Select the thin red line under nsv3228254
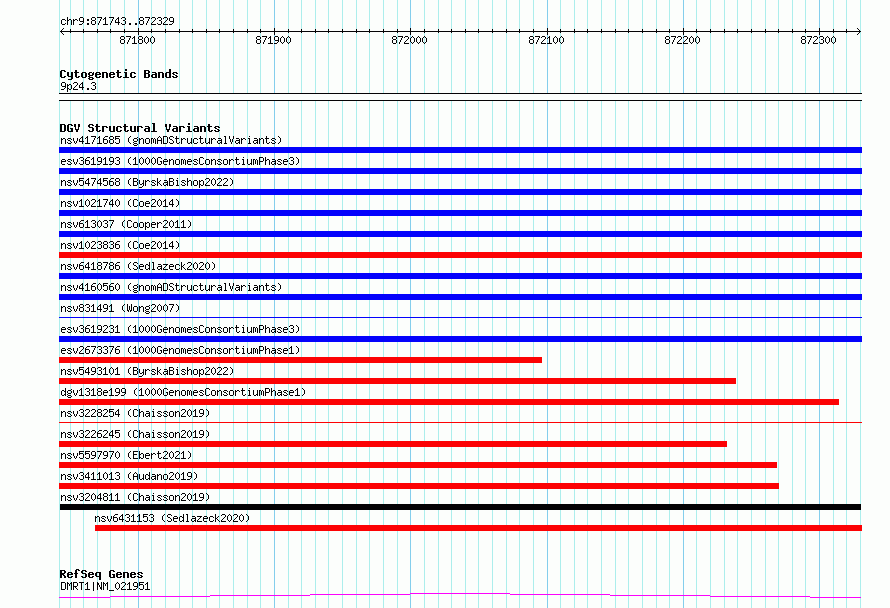The width and height of the screenshot is (890, 608). click(x=460, y=422)
